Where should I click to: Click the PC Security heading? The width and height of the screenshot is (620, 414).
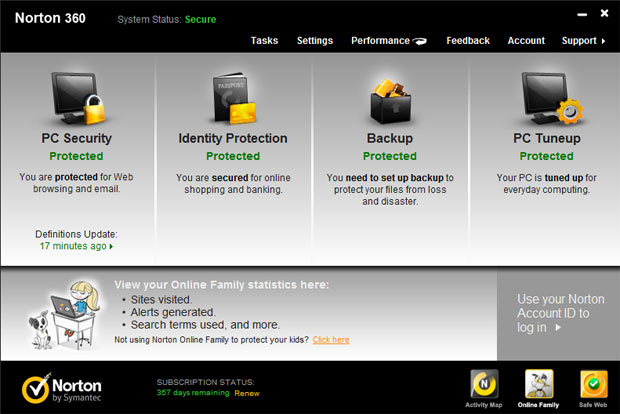click(77, 138)
